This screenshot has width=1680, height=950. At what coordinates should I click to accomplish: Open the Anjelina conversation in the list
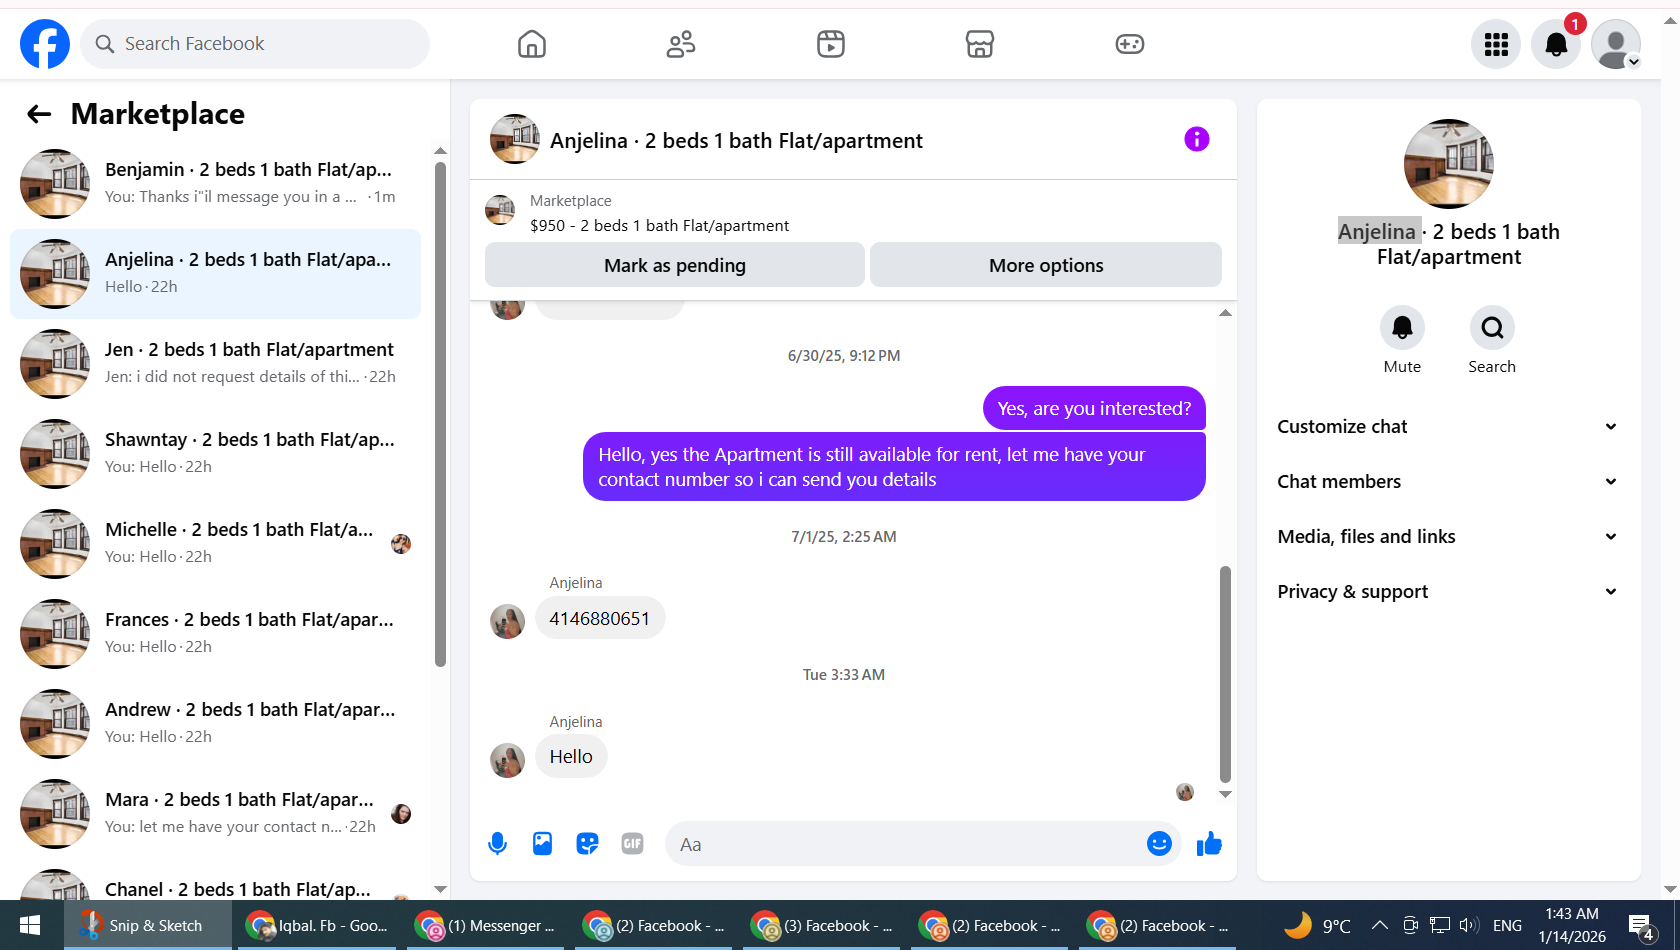pos(215,274)
